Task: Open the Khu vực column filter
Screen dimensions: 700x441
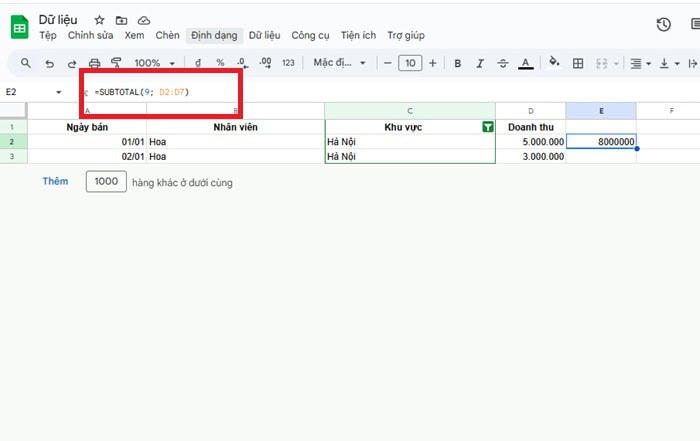Action: pos(487,127)
